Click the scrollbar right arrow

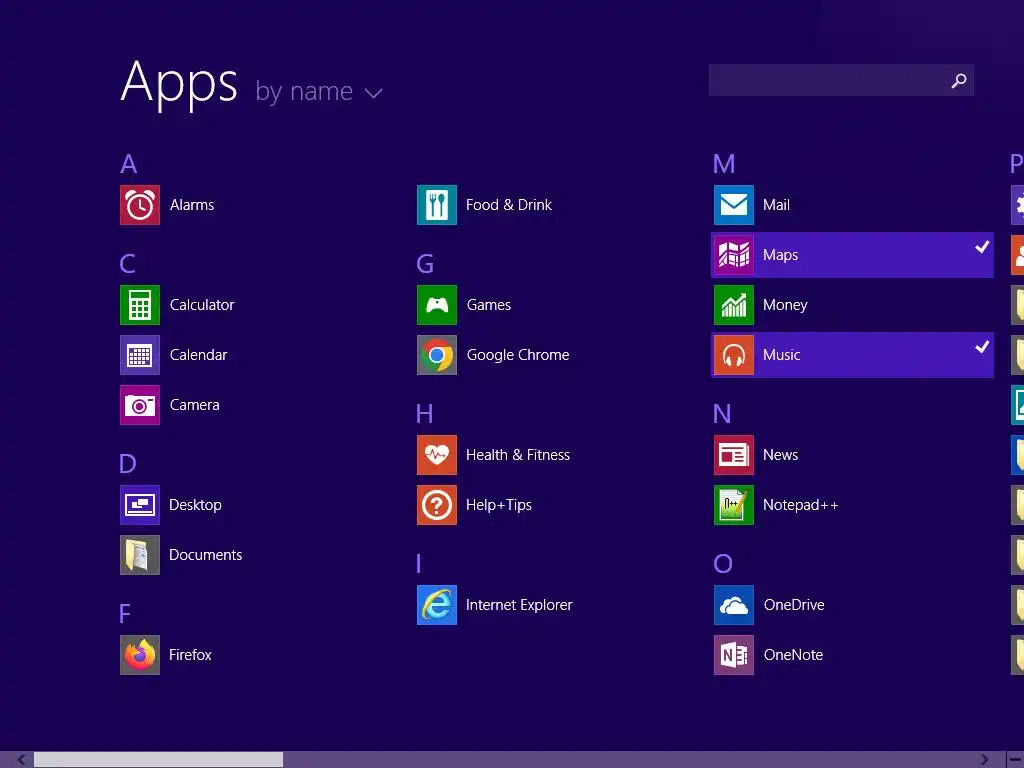point(984,760)
